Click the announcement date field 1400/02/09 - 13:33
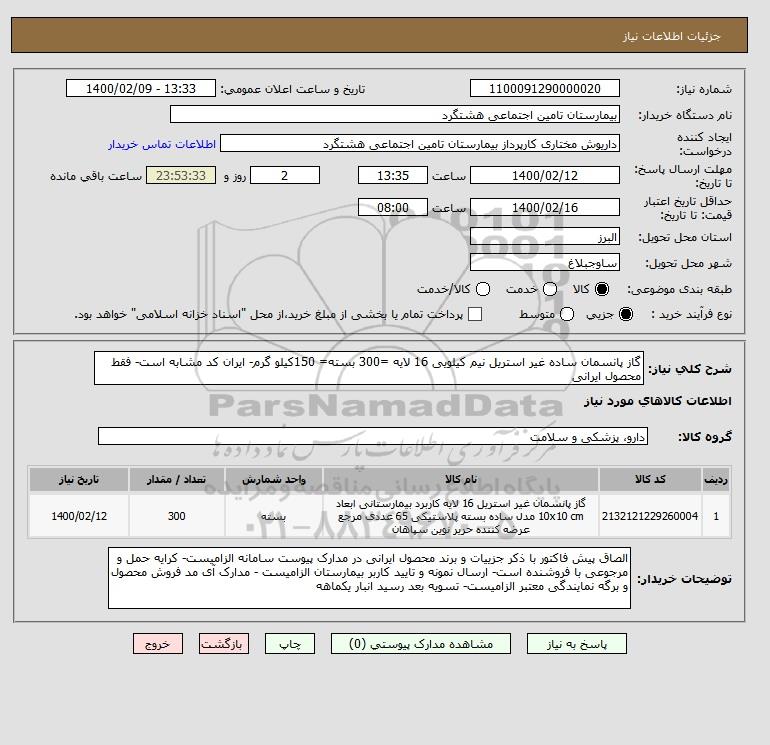This screenshot has width=770, height=745. [x=141, y=89]
